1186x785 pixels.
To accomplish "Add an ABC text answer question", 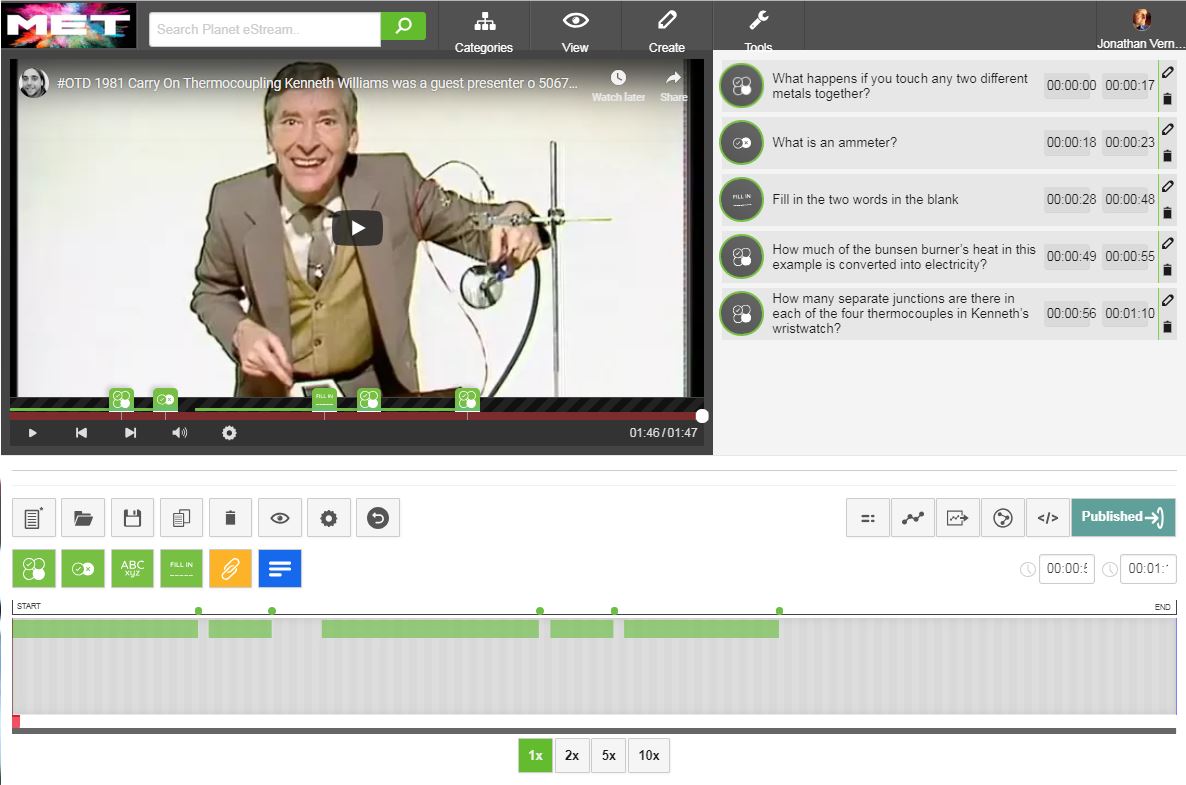I will pyautogui.click(x=132, y=569).
